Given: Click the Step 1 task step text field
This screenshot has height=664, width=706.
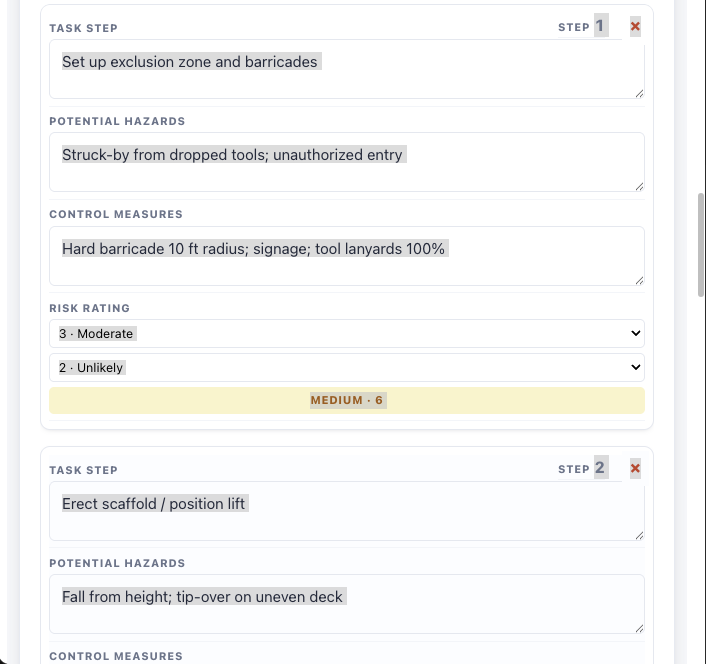Looking at the screenshot, I should [347, 69].
